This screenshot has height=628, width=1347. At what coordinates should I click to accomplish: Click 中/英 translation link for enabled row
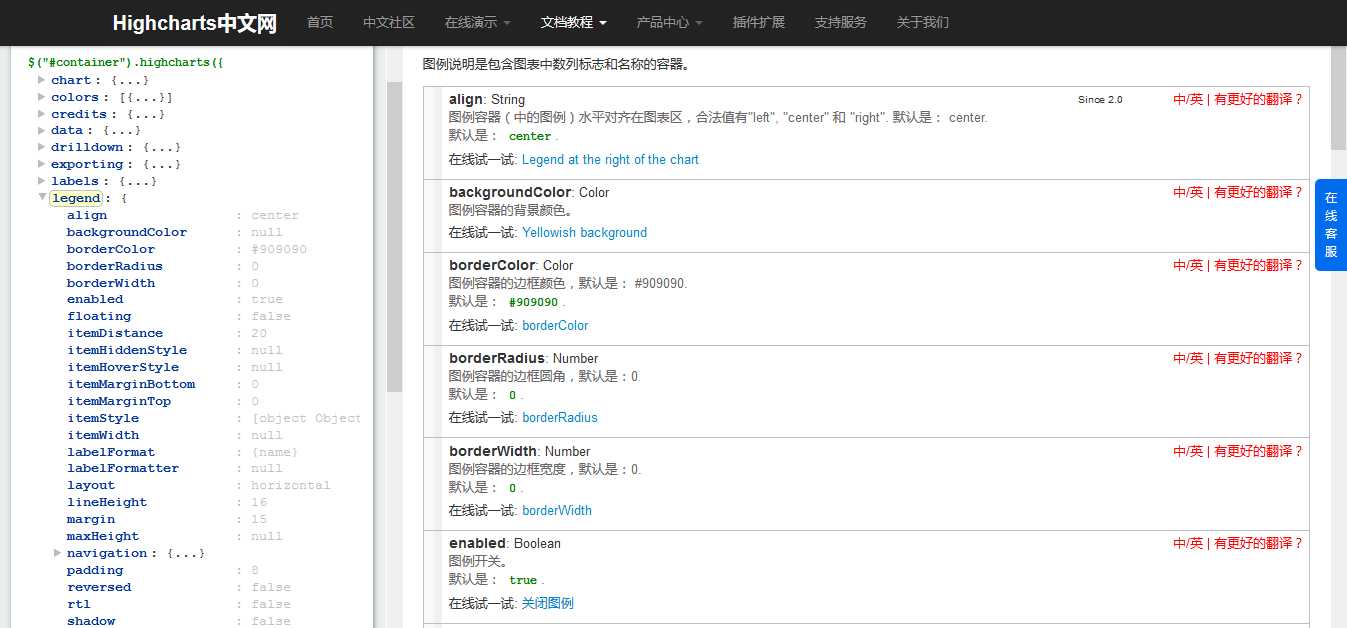(x=1188, y=543)
